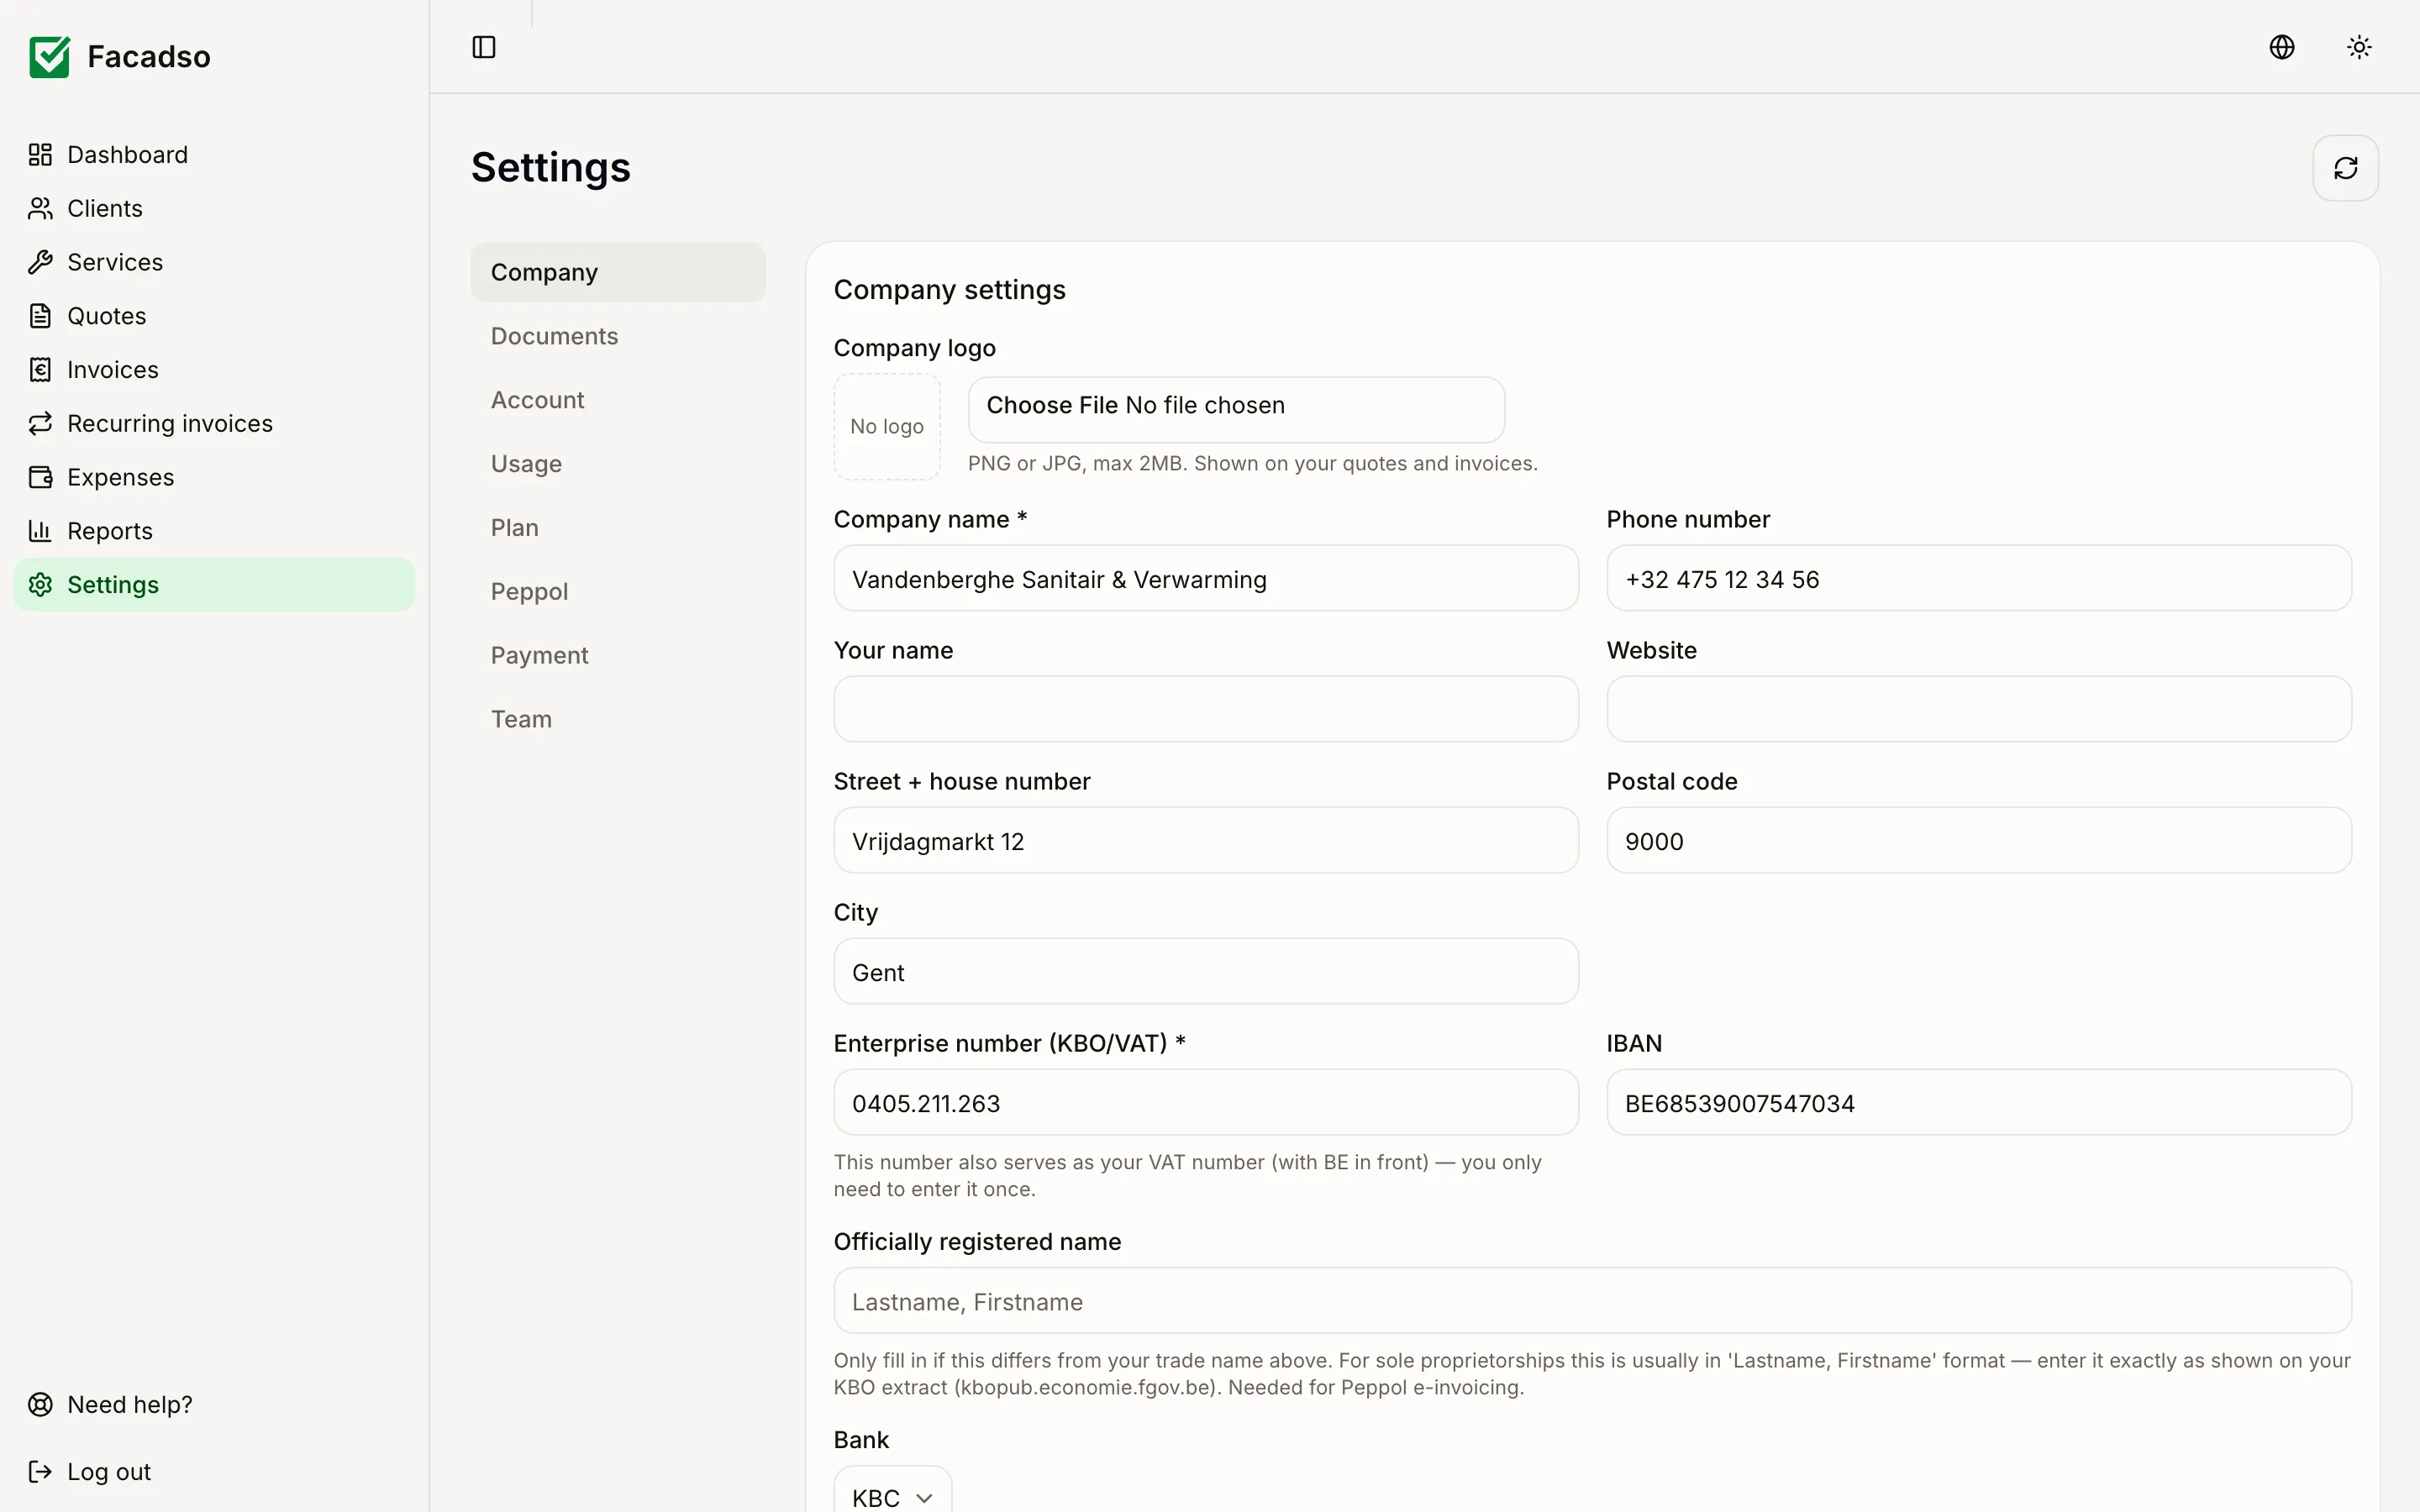Switch to the Plan tab
The width and height of the screenshot is (2420, 1512).
pyautogui.click(x=618, y=528)
